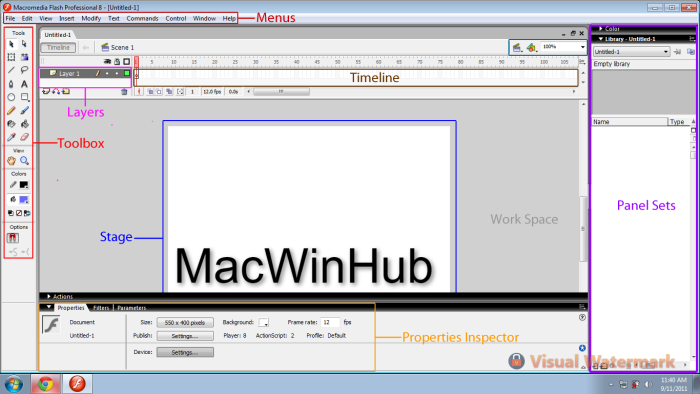Toggle lock dot for Layer 1

pos(117,74)
